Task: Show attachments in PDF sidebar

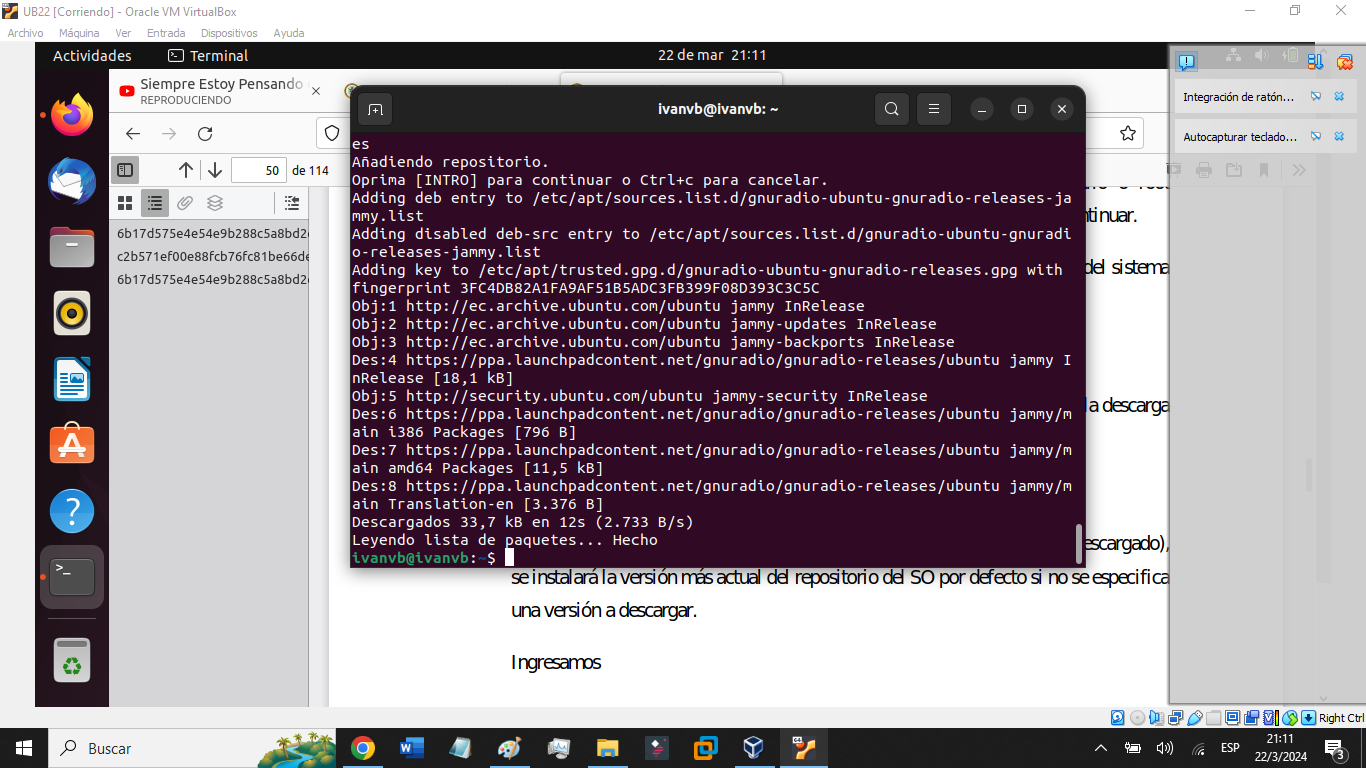Action: point(185,203)
